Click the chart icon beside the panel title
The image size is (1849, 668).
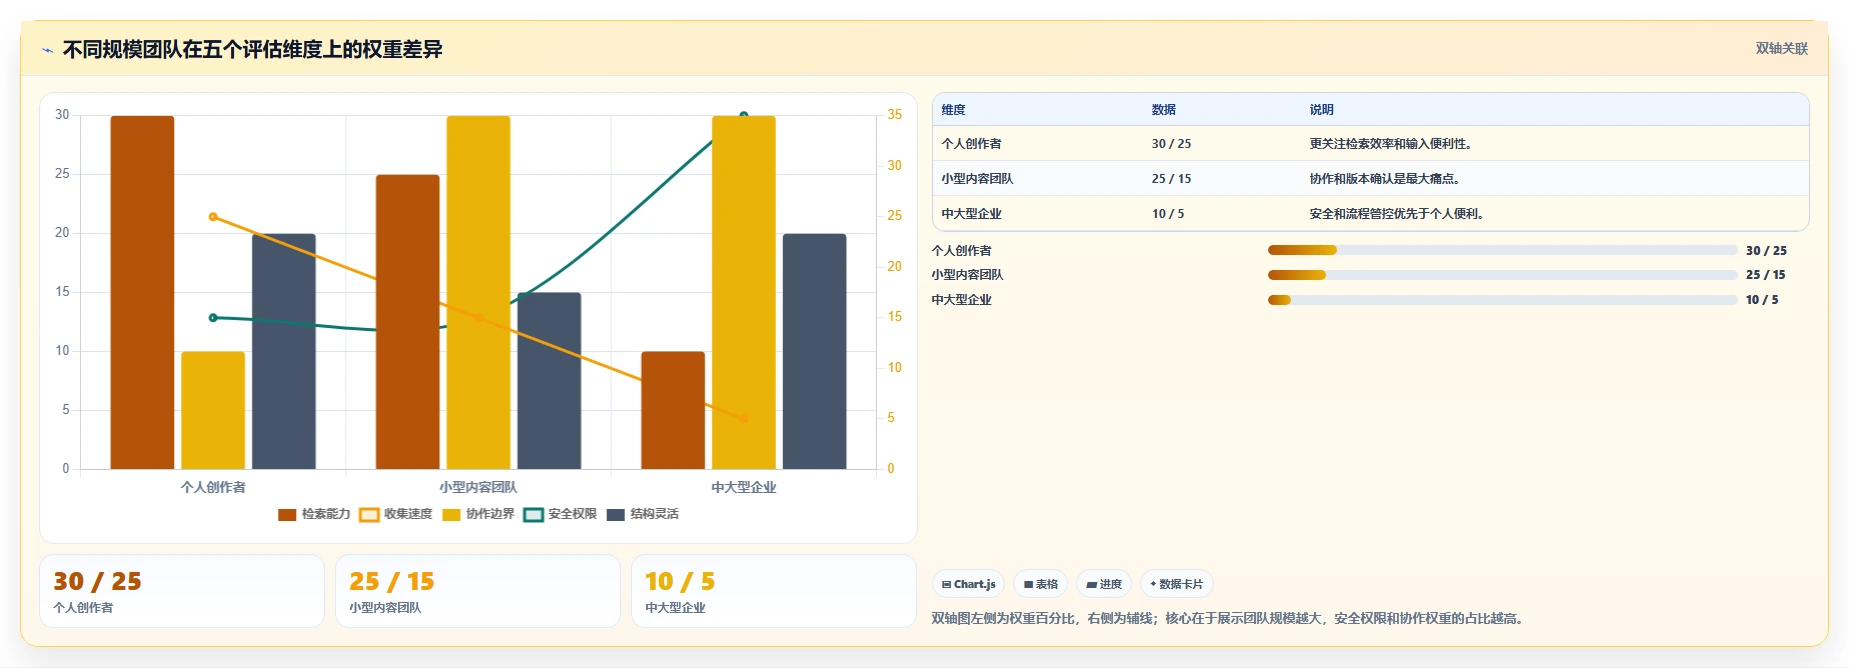point(47,50)
